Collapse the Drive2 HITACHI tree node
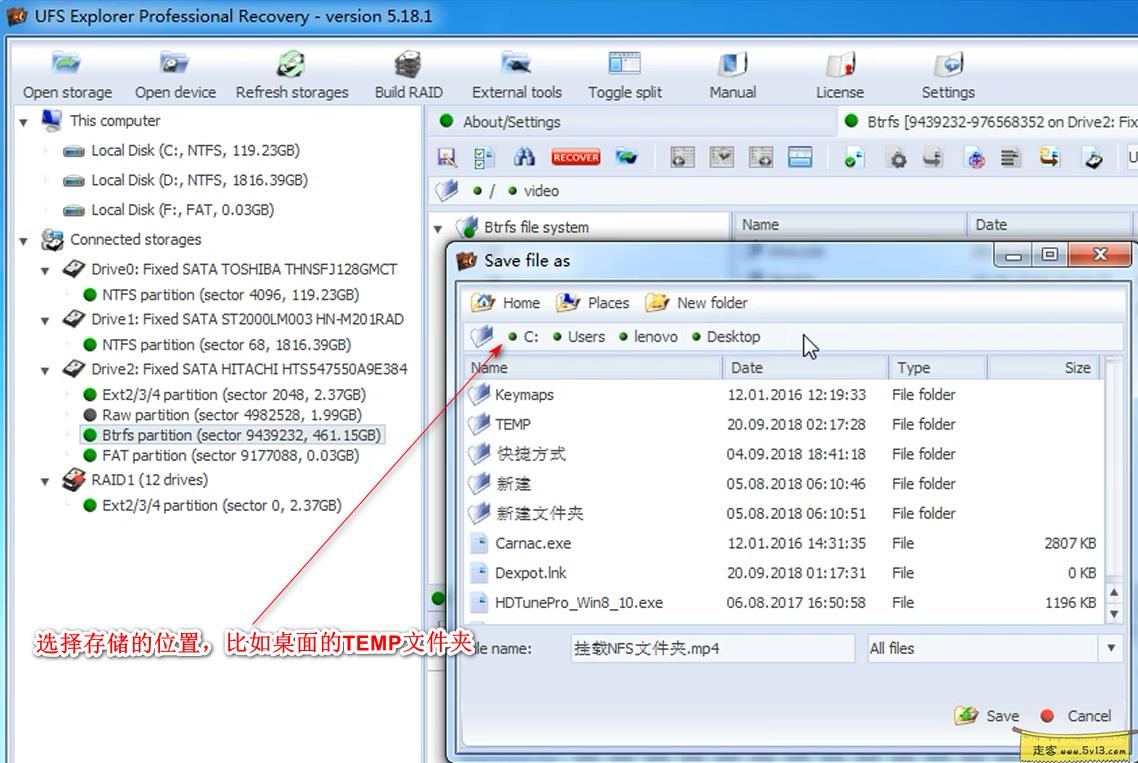 43,370
